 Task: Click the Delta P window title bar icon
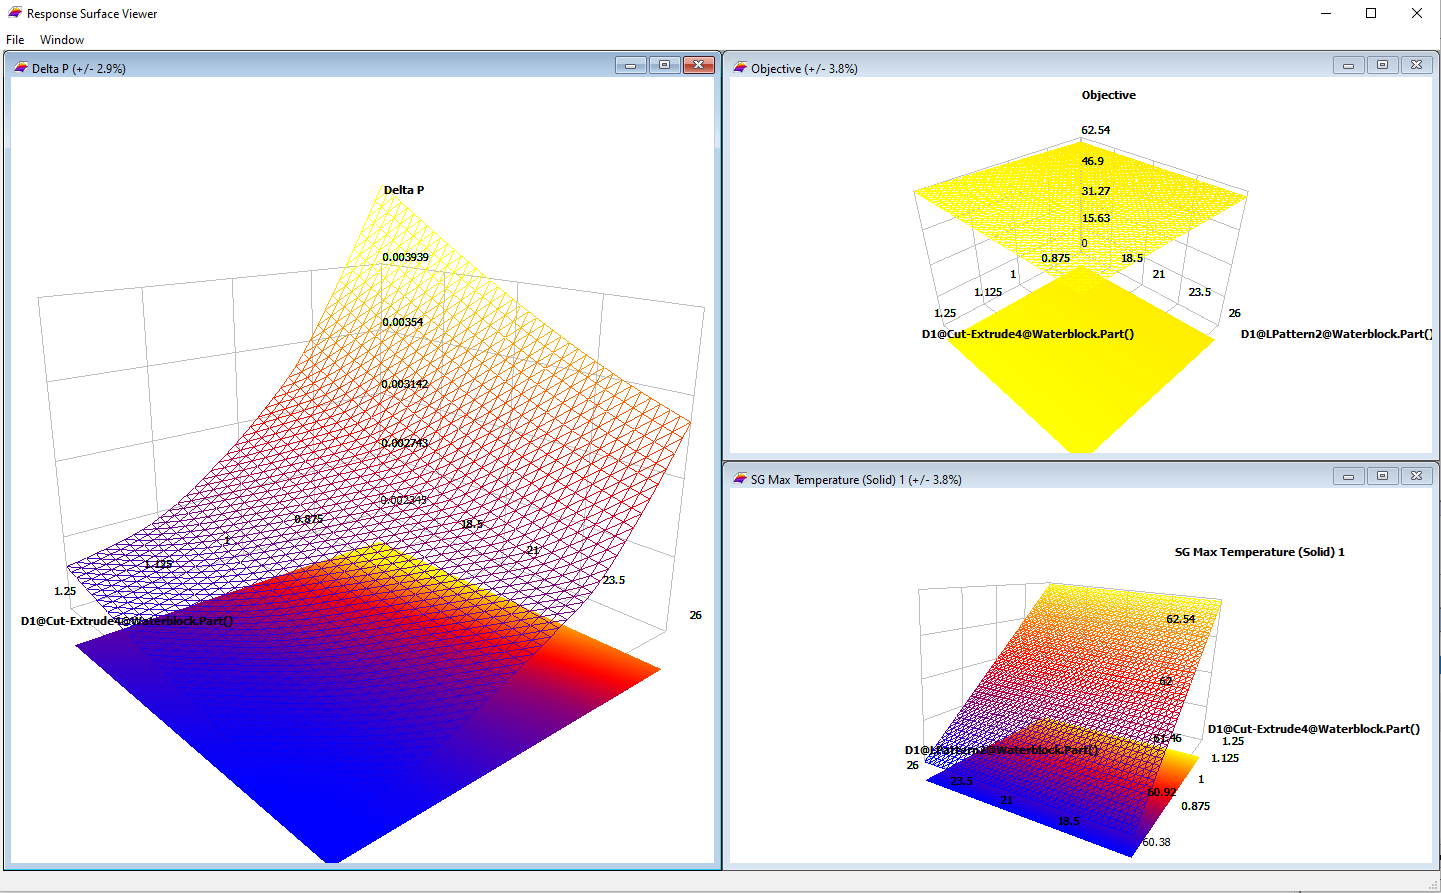(21, 67)
